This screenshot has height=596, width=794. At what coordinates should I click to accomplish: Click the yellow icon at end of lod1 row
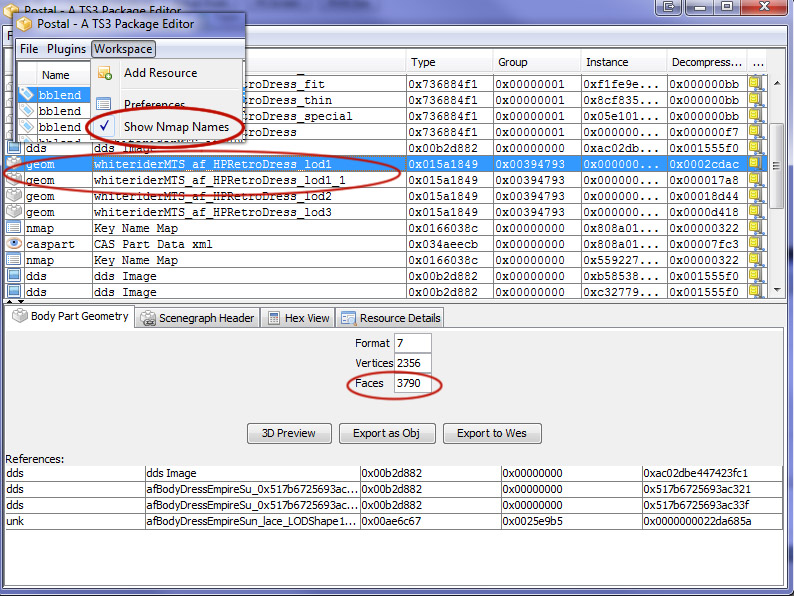click(x=755, y=163)
